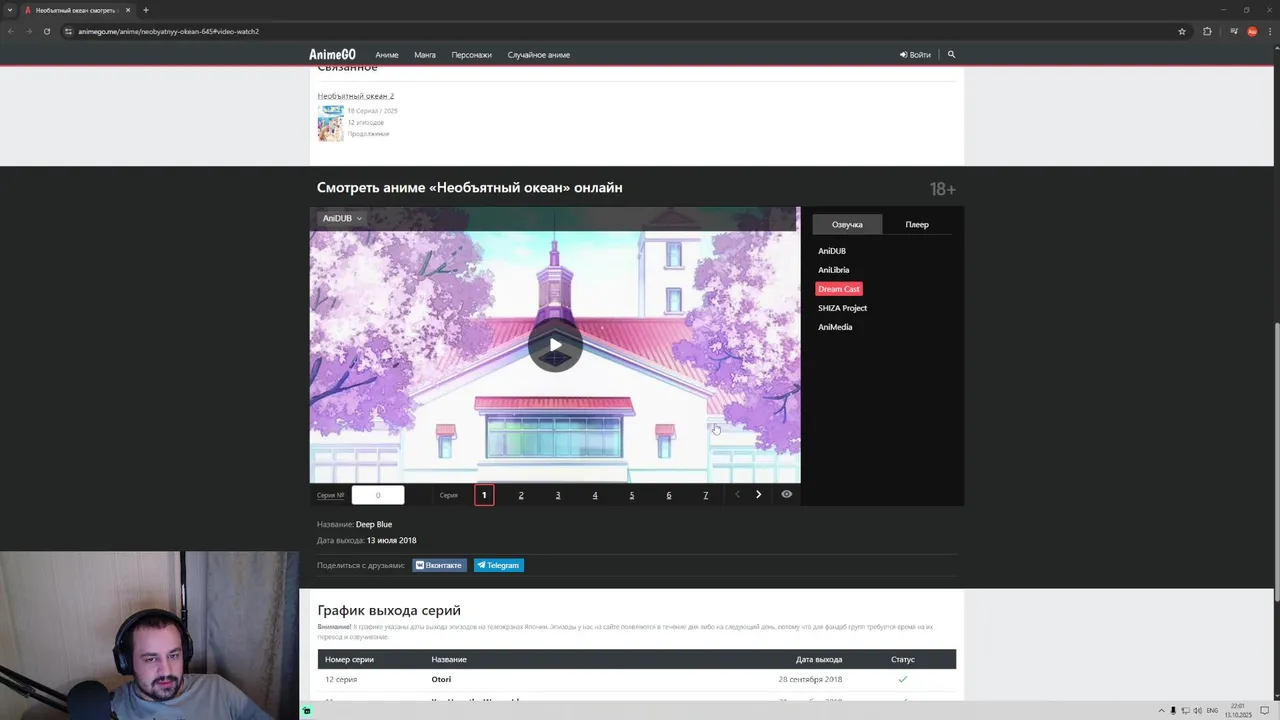Bookmark this page with the star icon
Viewport: 1280px width, 720px height.
pos(1182,31)
